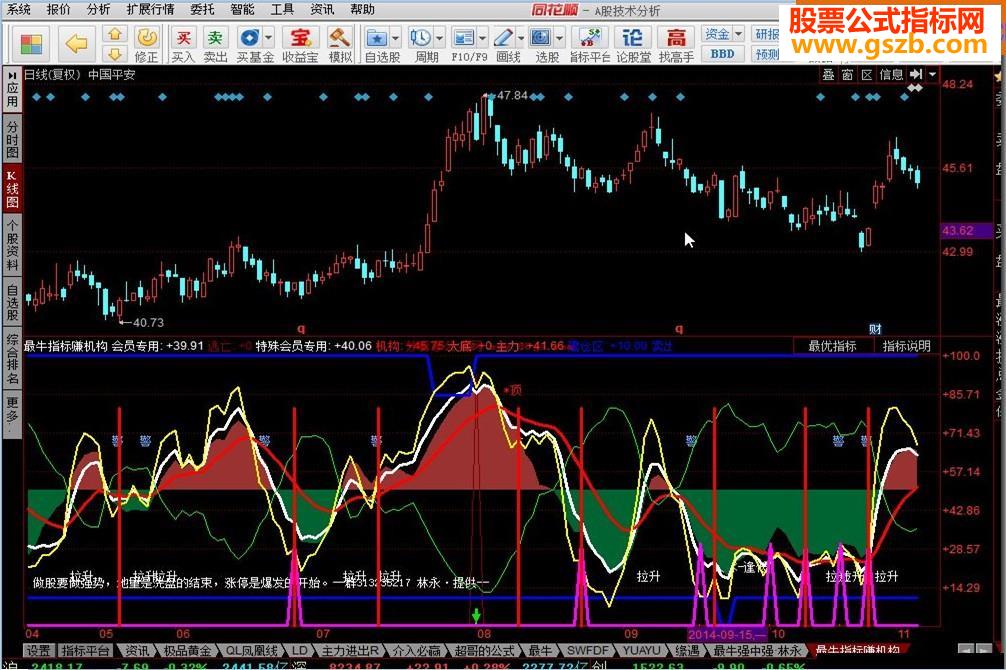Toggle the 区 range button
1006x670 pixels.
coord(867,74)
